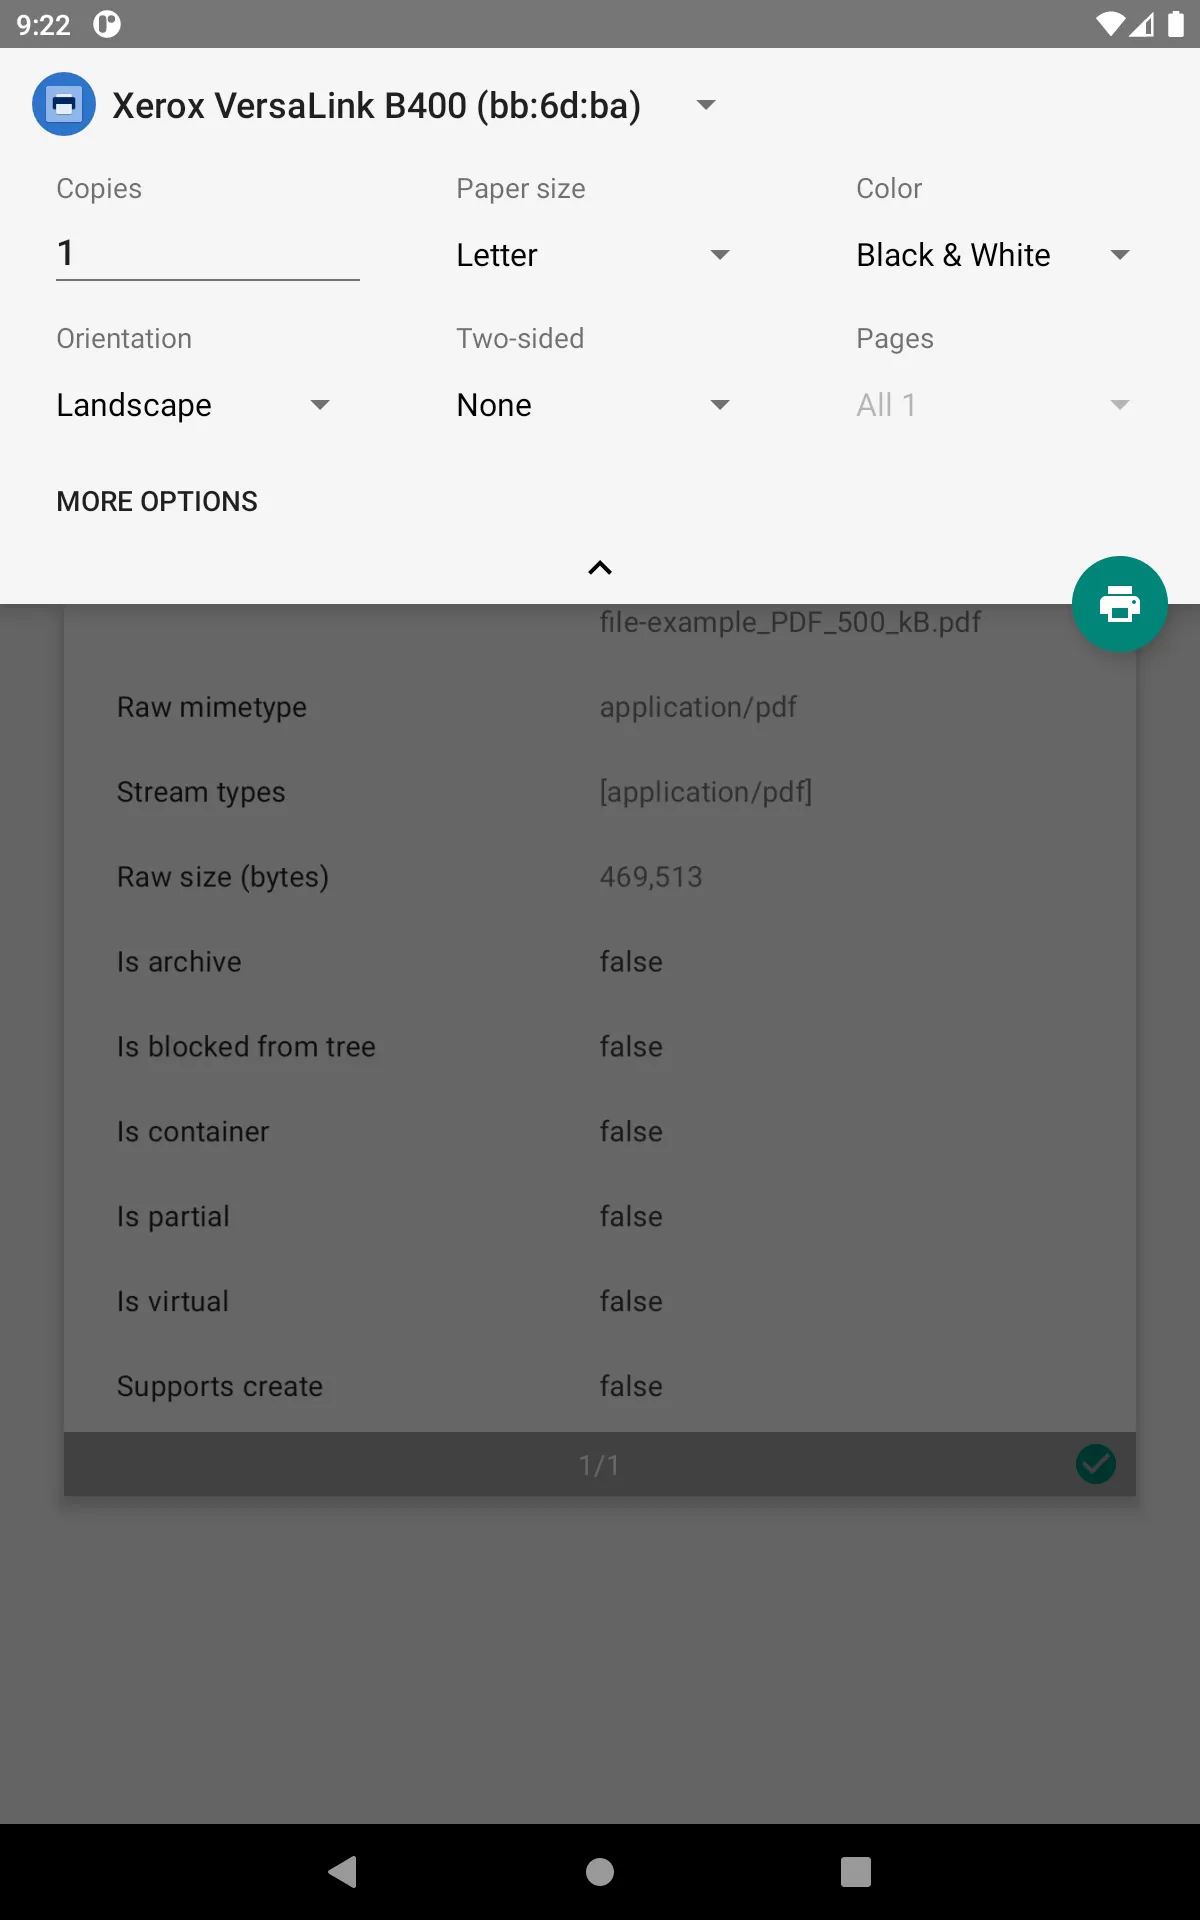Click the false value beside Supports create
1200x1920 pixels.
(x=631, y=1387)
